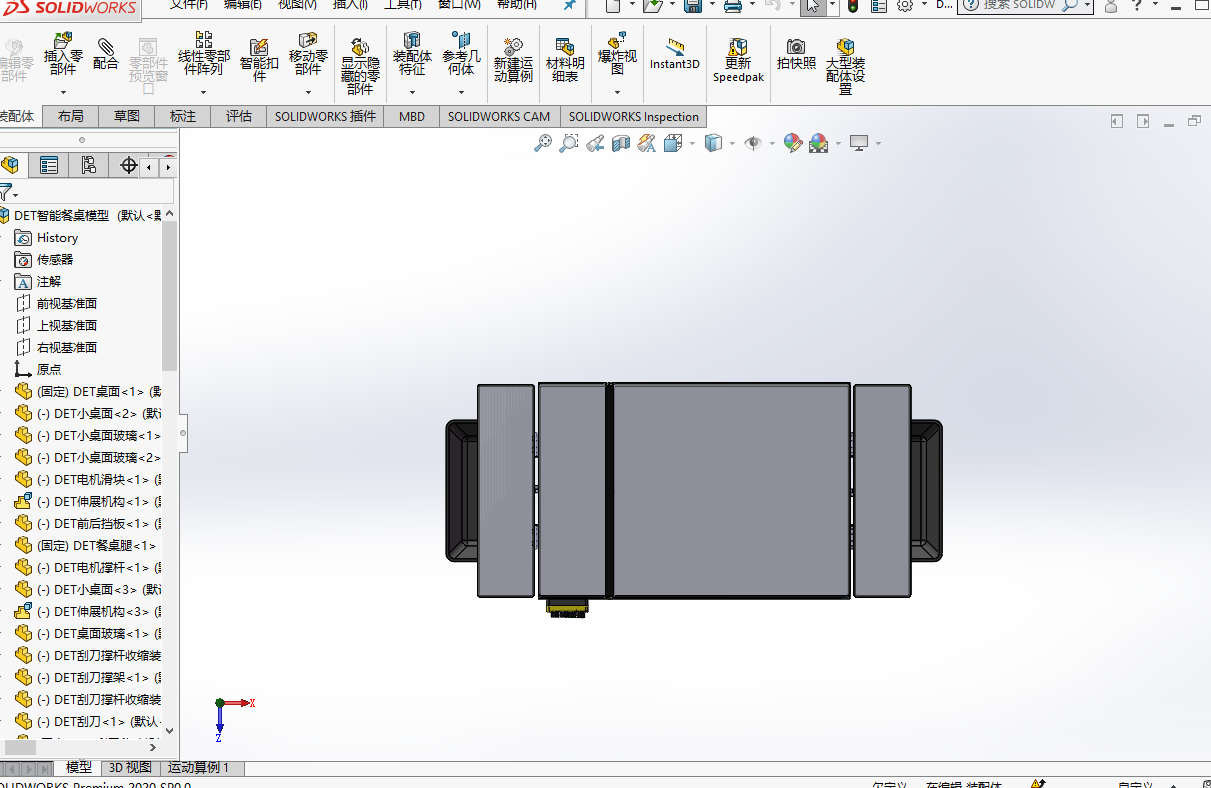1211x788 pixels.
Task: Toggle the 显示隐藏的零部件 show hidden components button
Action: tap(360, 66)
